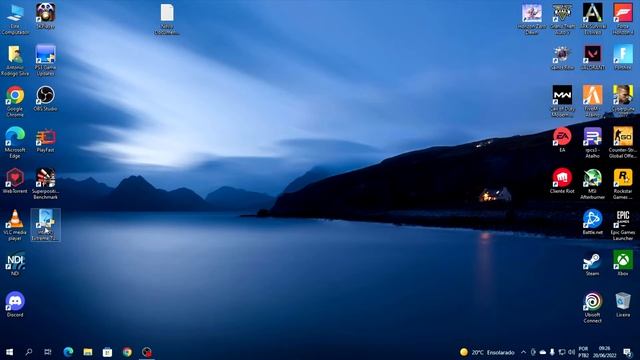Viewport: 640px width, 360px height.
Task: Launch Cyberpunk 2077 shortcut
Action: pyautogui.click(x=623, y=101)
